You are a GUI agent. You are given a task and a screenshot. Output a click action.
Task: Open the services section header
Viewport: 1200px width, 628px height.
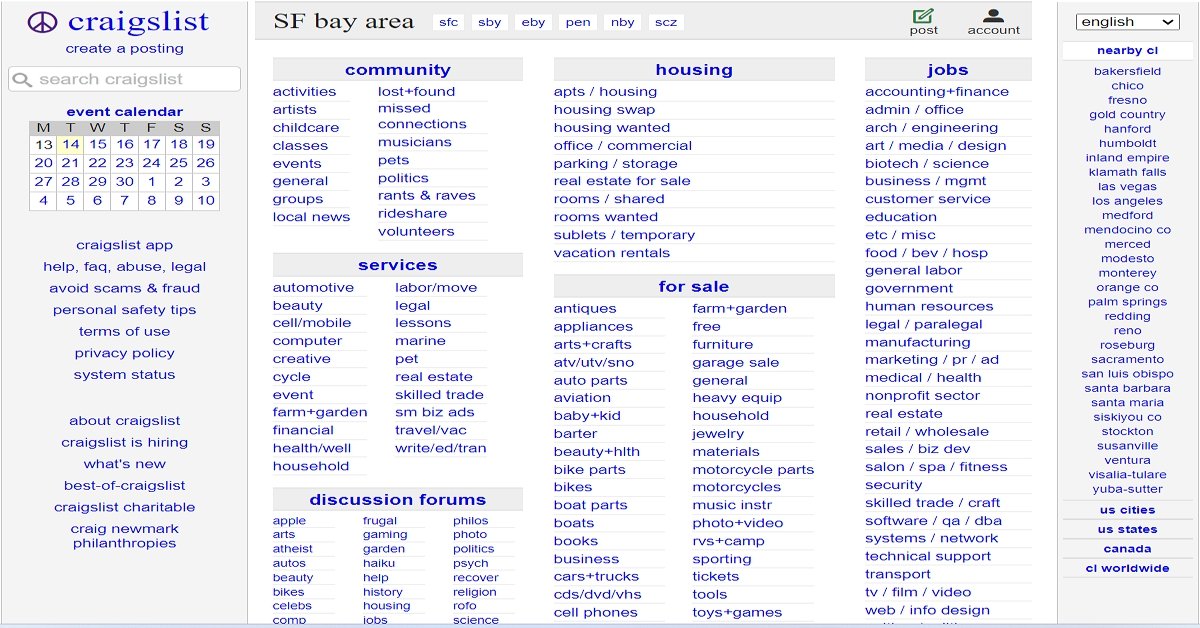tap(398, 265)
